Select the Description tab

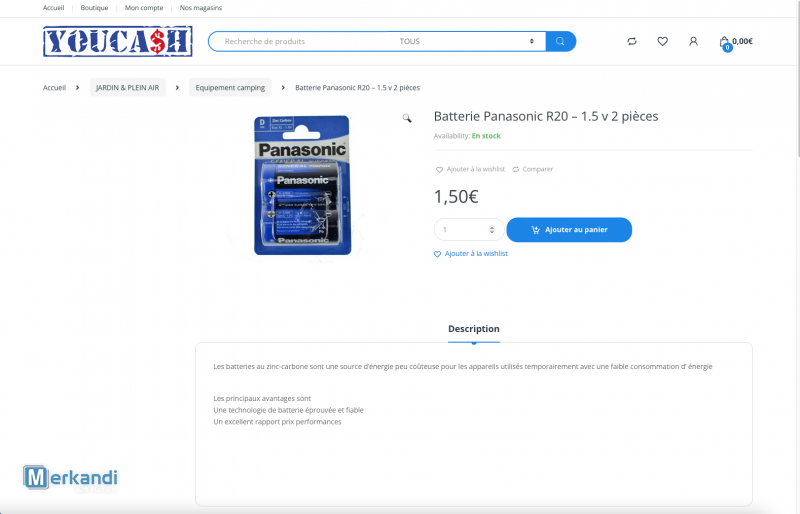point(473,329)
